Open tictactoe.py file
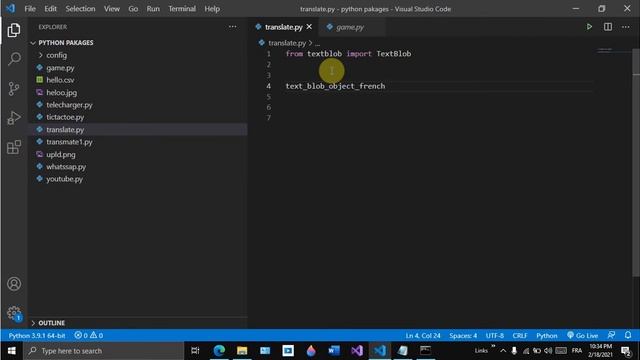640x360 pixels. (65, 117)
